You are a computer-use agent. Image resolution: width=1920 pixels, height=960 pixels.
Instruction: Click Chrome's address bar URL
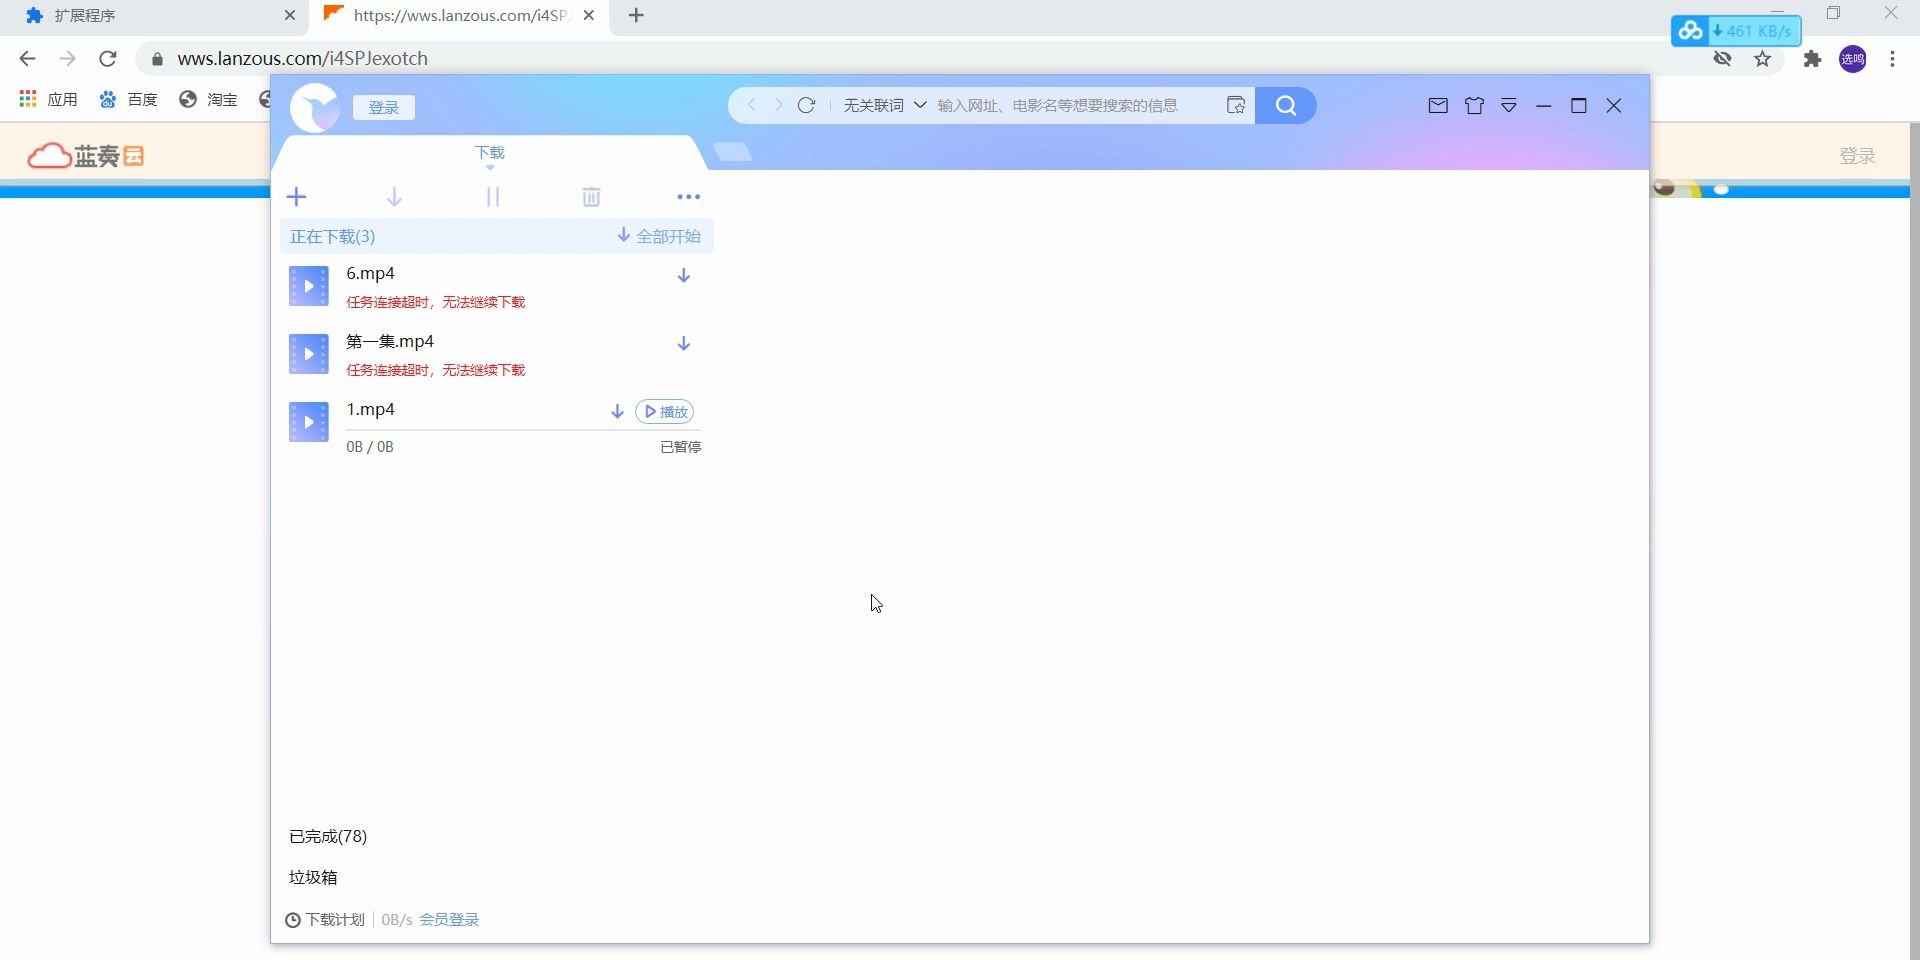click(x=303, y=59)
